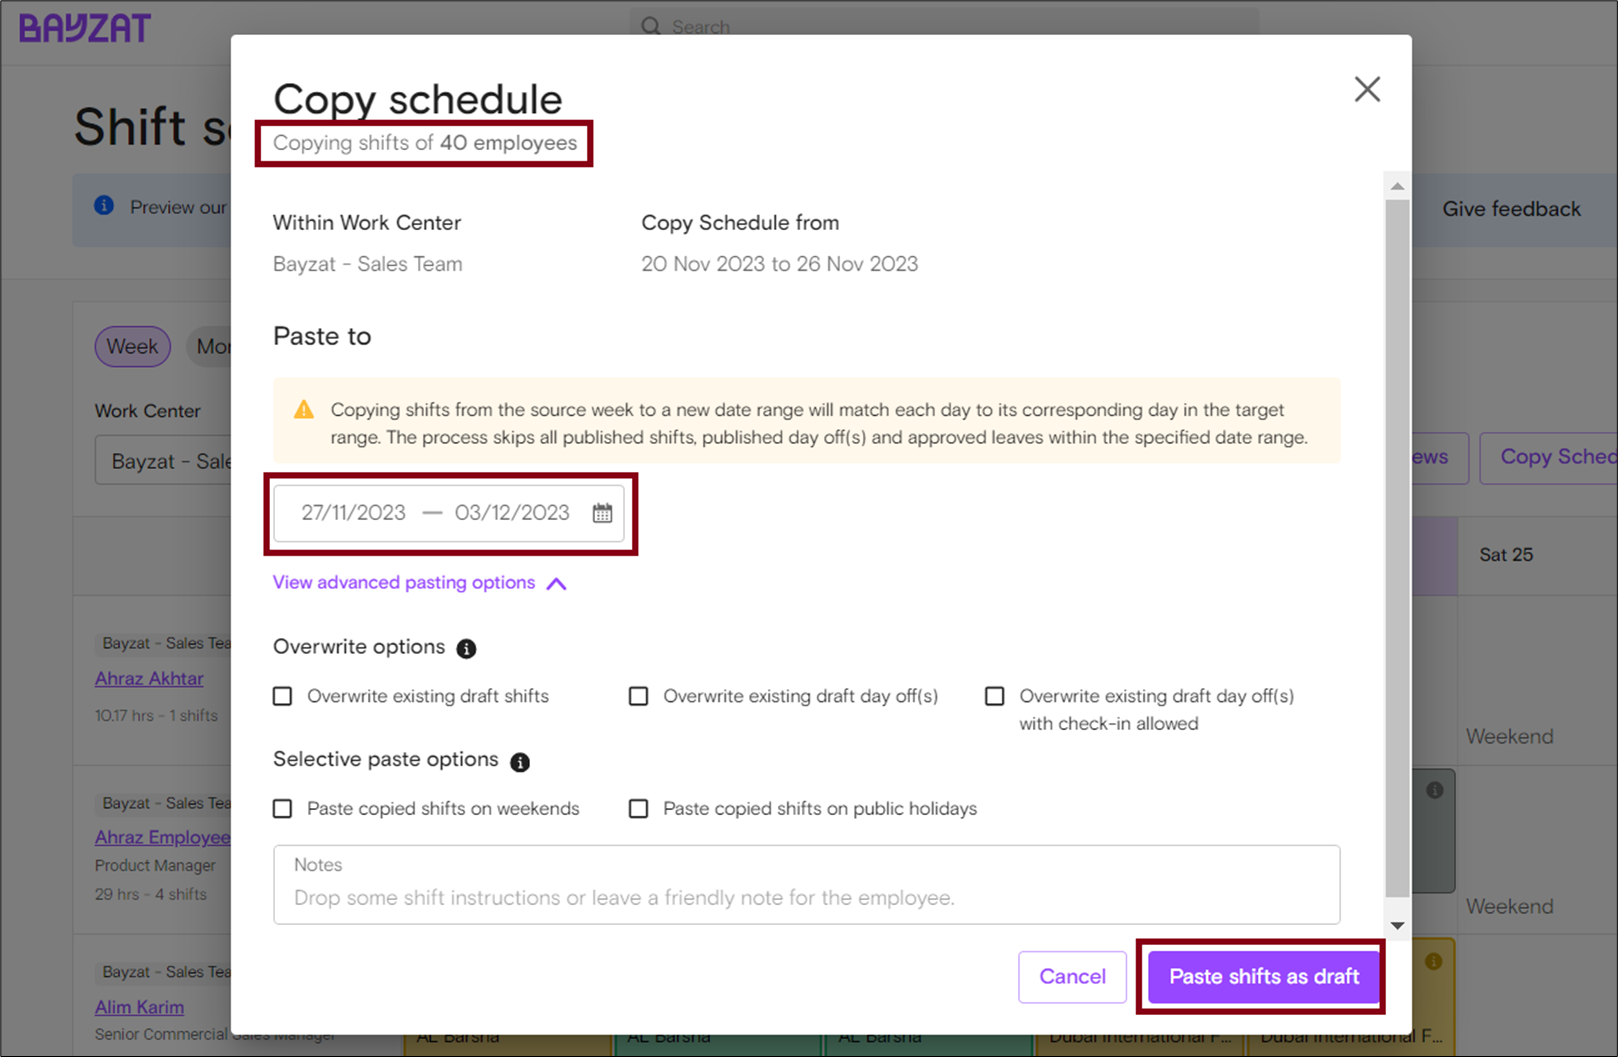
Task: Enable Overwrite existing draft shifts
Action: pyautogui.click(x=283, y=696)
